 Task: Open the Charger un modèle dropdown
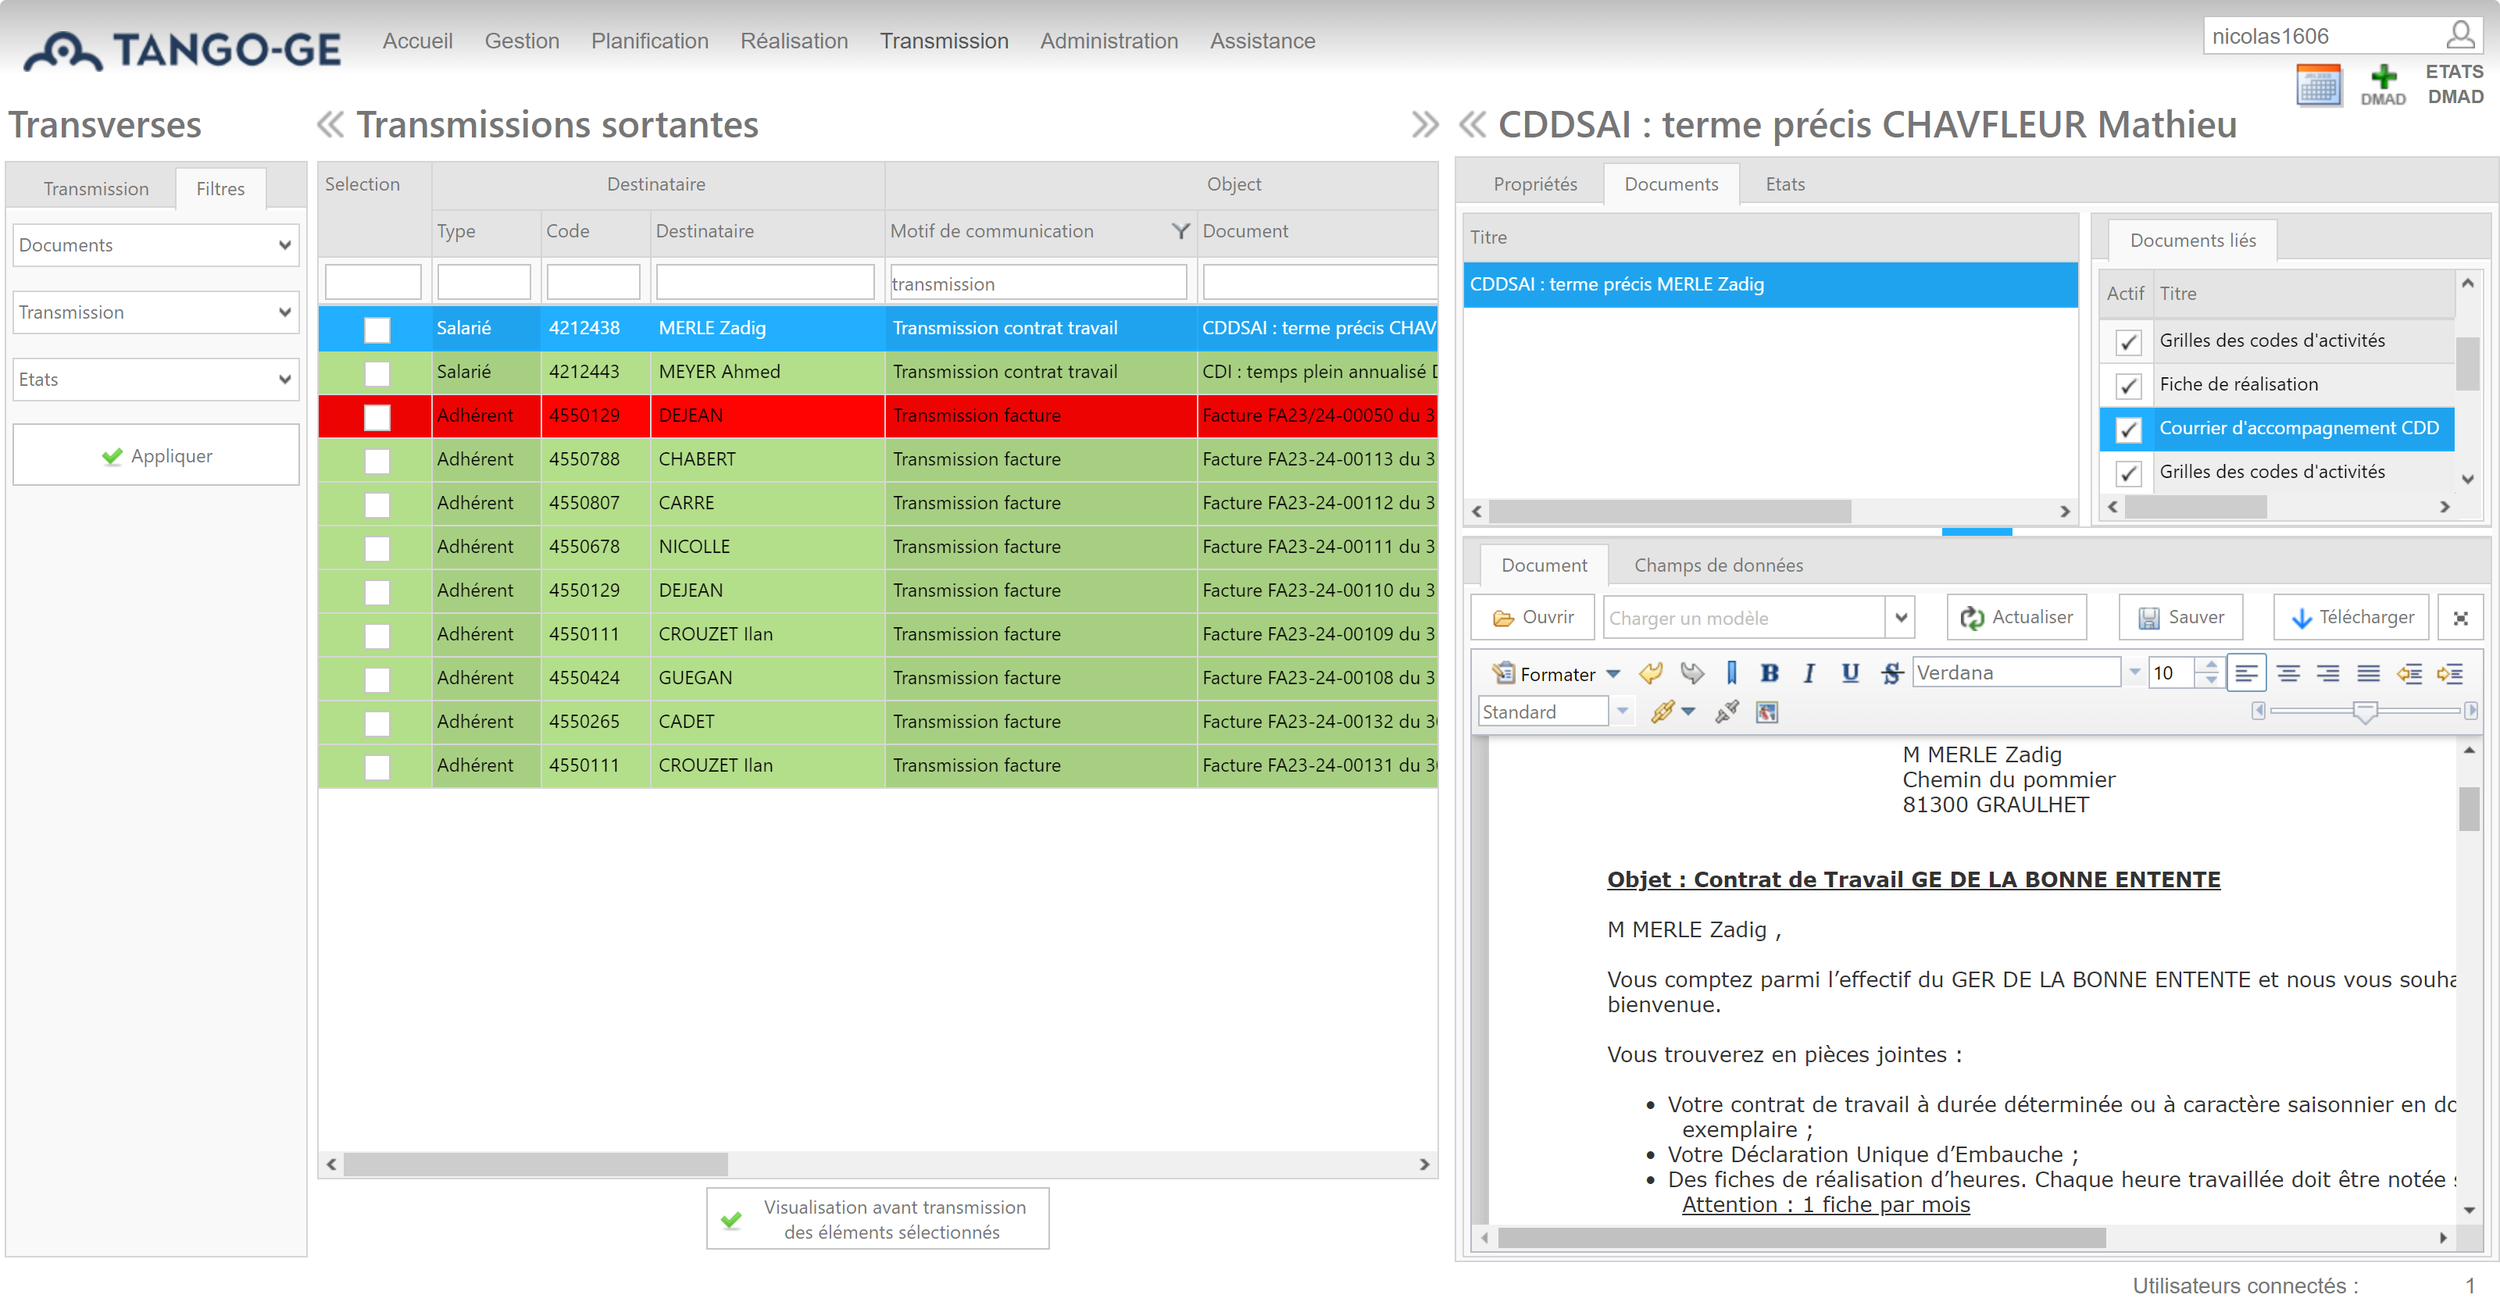(1901, 618)
